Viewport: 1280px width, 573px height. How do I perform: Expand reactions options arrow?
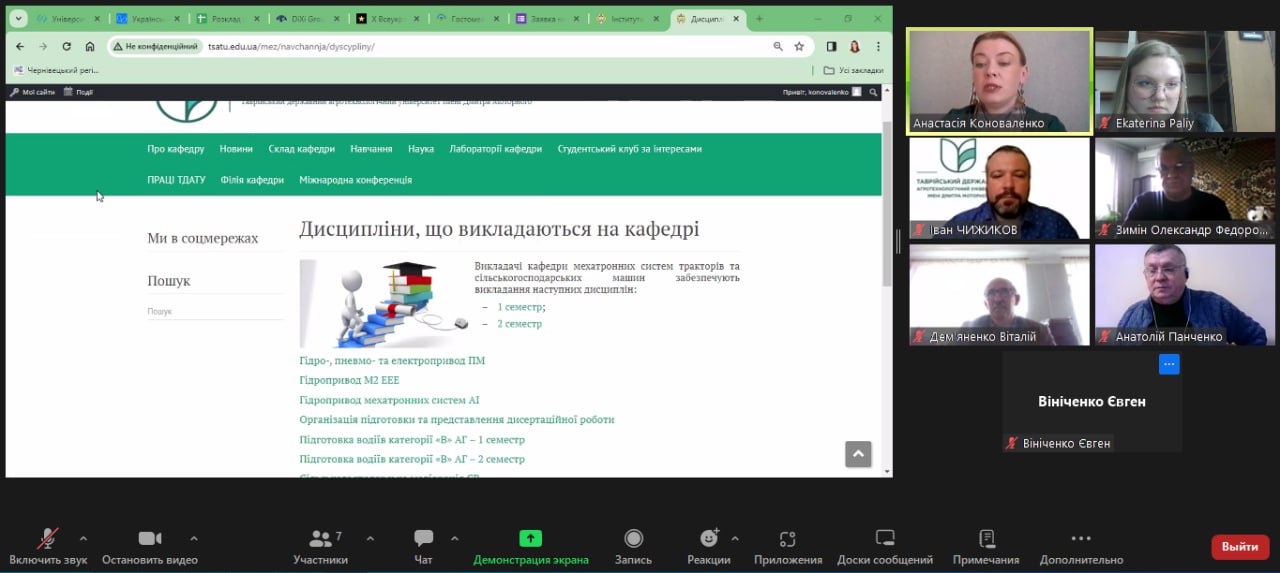(736, 538)
